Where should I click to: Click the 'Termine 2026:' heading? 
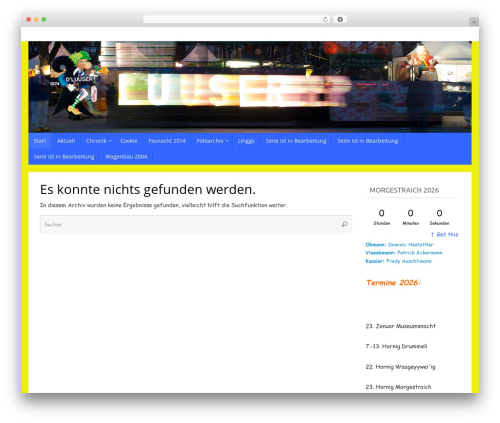pos(393,283)
